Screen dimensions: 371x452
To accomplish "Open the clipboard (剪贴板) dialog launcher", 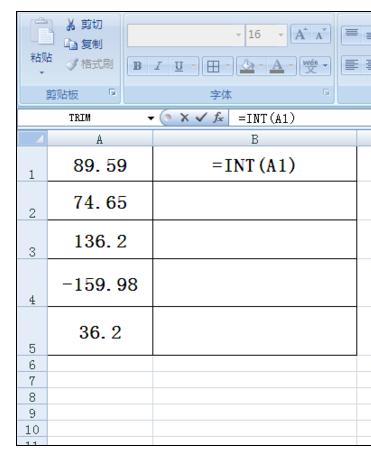I will tap(113, 92).
